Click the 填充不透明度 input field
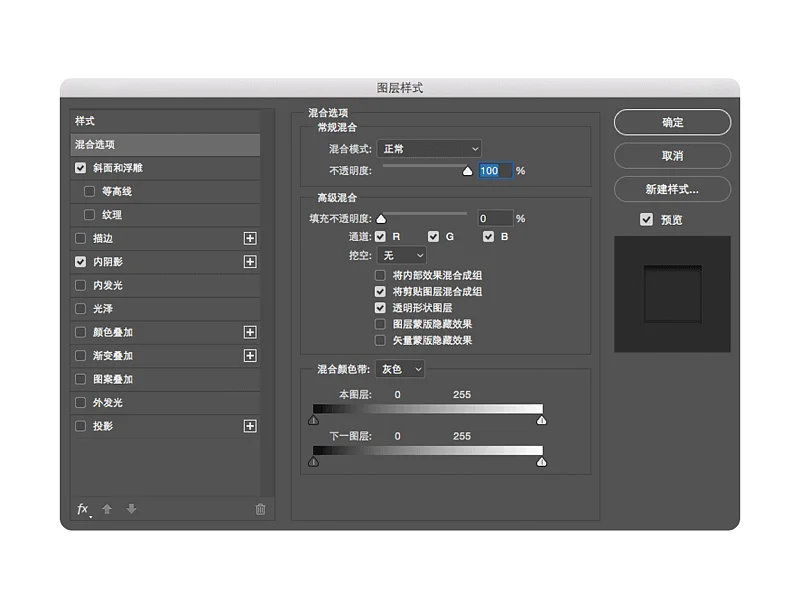This screenshot has width=800, height=609. point(494,218)
